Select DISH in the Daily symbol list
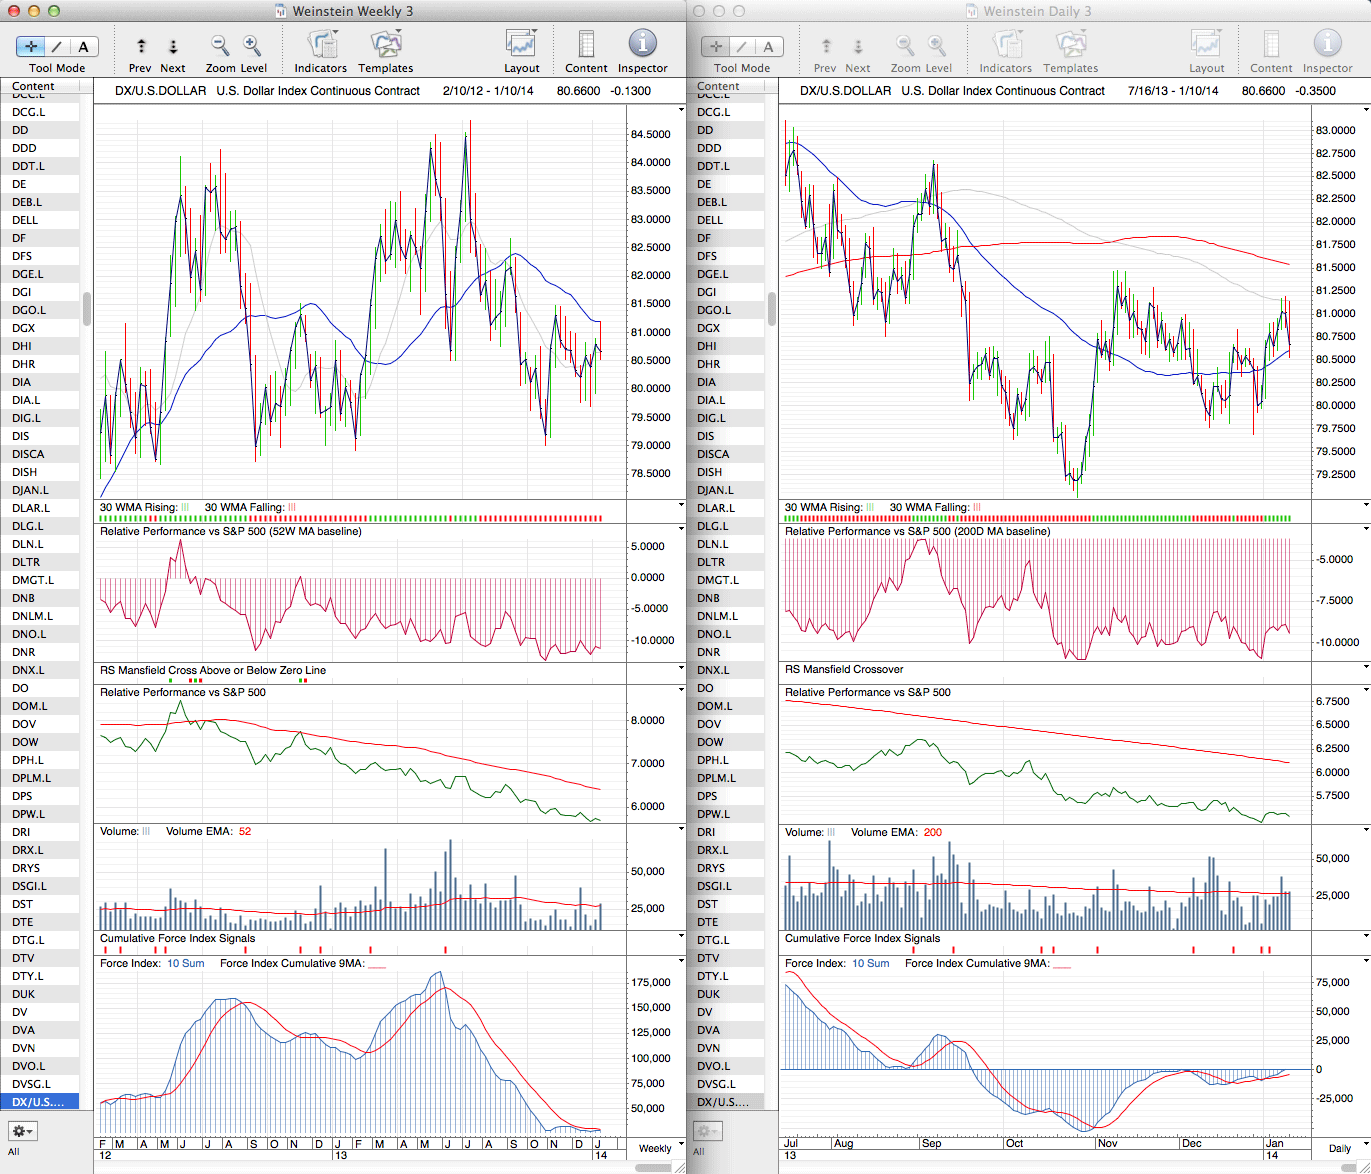The image size is (1371, 1174). tap(710, 472)
